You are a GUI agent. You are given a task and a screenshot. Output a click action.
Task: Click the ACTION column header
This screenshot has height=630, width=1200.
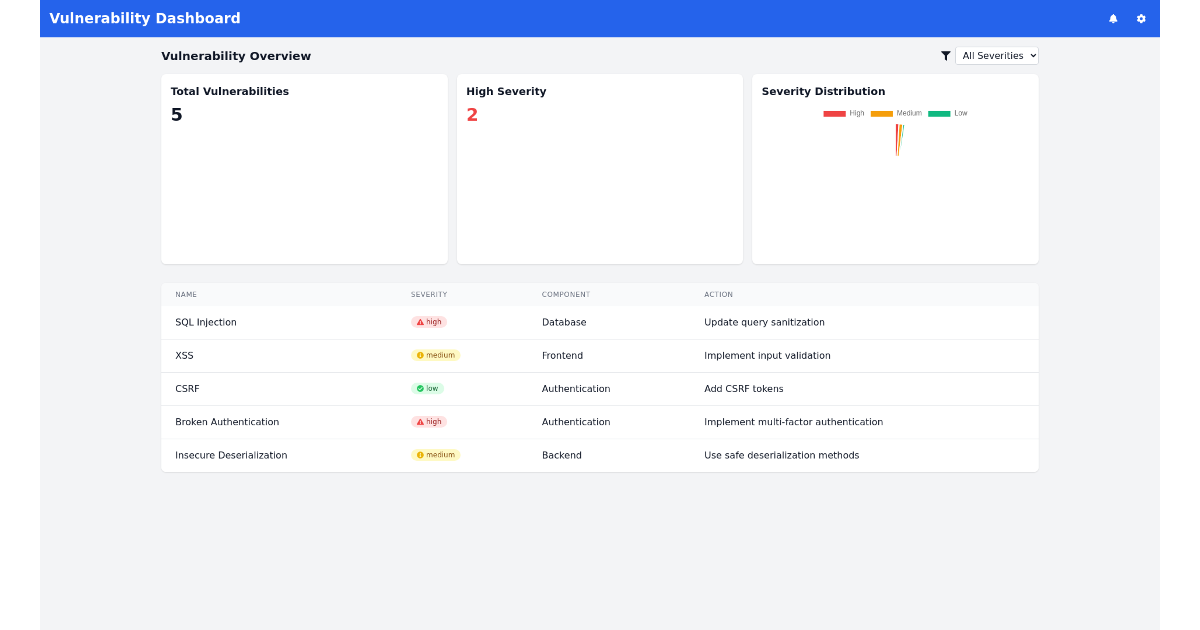tap(718, 294)
